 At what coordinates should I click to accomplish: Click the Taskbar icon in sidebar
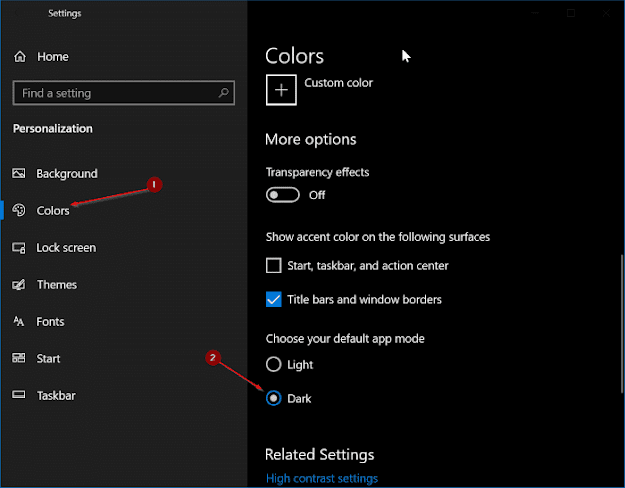coord(19,395)
